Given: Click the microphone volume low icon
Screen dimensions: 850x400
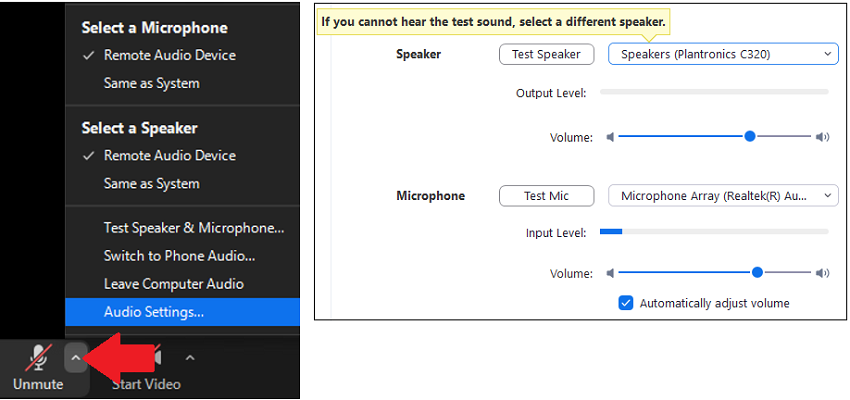Looking at the screenshot, I should [610, 273].
